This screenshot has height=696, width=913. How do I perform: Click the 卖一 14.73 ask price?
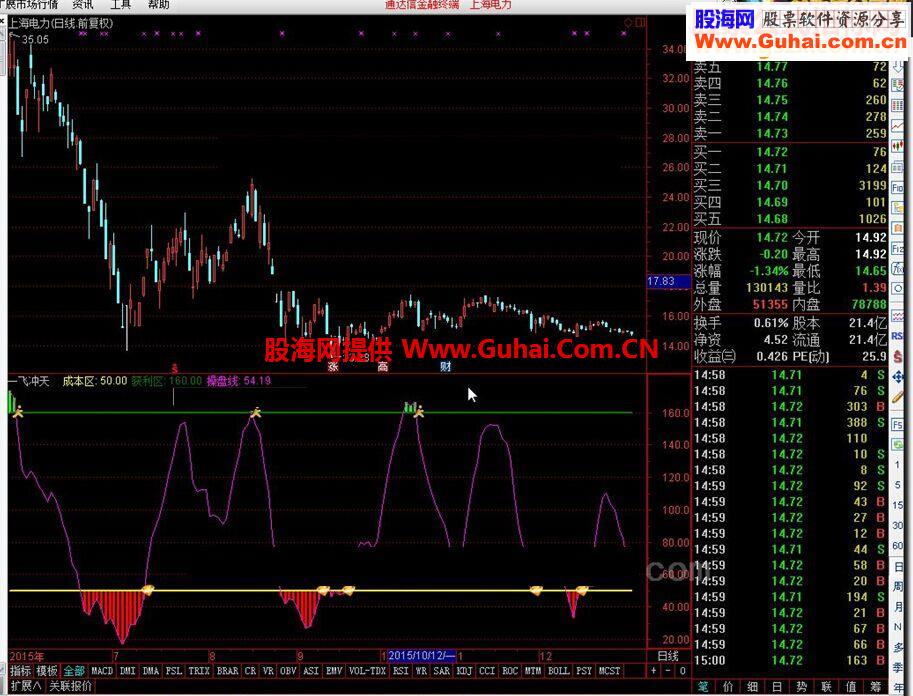(772, 133)
